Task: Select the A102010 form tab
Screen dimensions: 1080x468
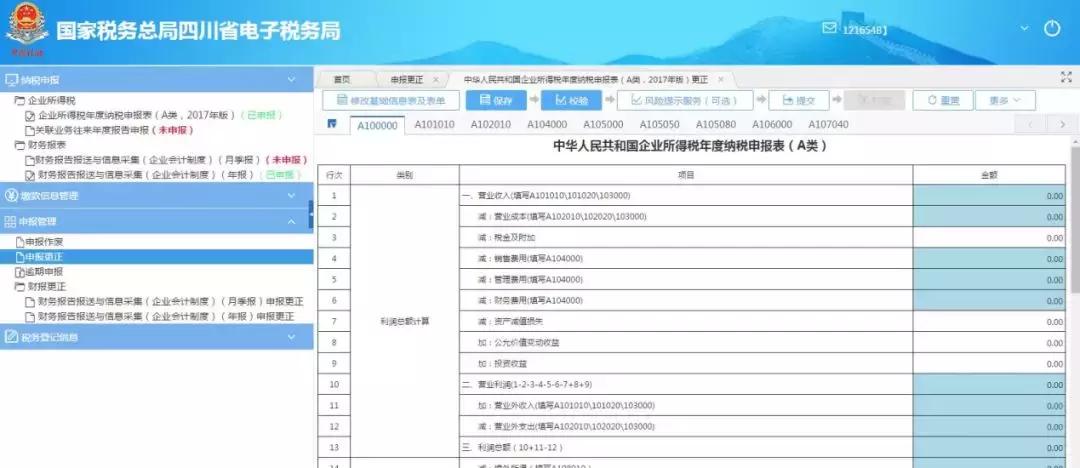Action: tap(490, 125)
